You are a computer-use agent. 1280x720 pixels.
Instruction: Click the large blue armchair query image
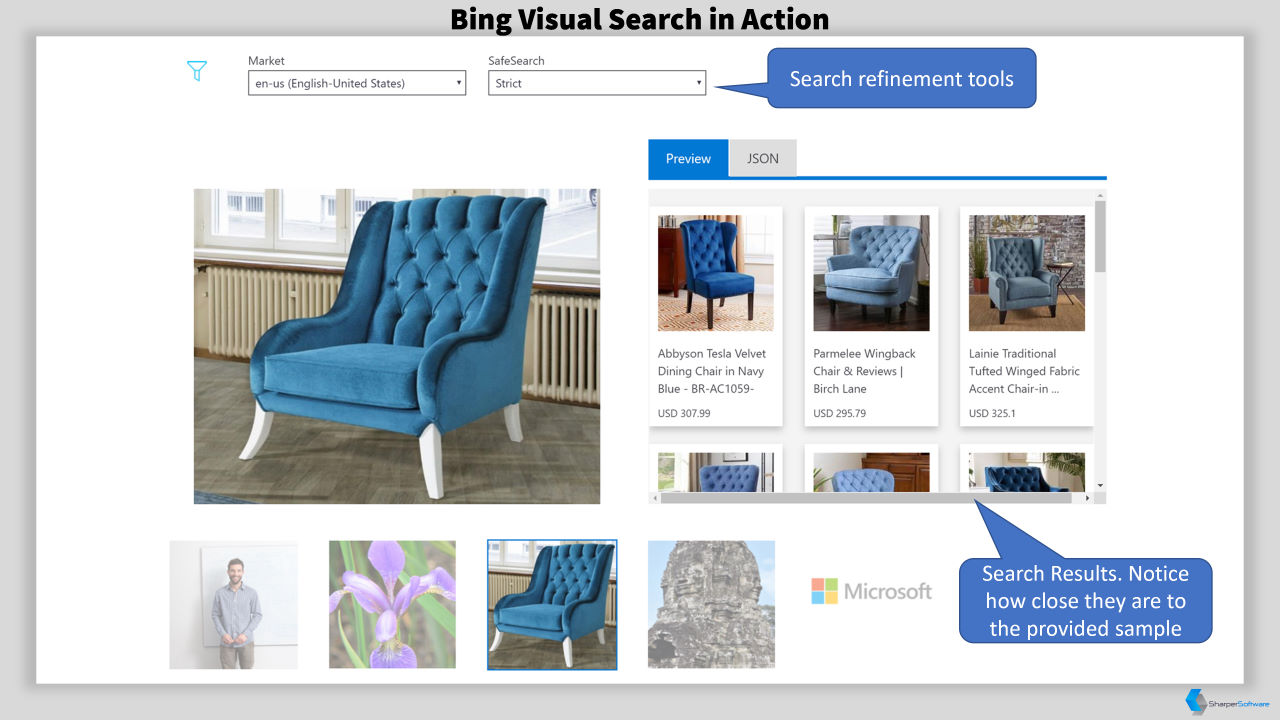point(397,346)
